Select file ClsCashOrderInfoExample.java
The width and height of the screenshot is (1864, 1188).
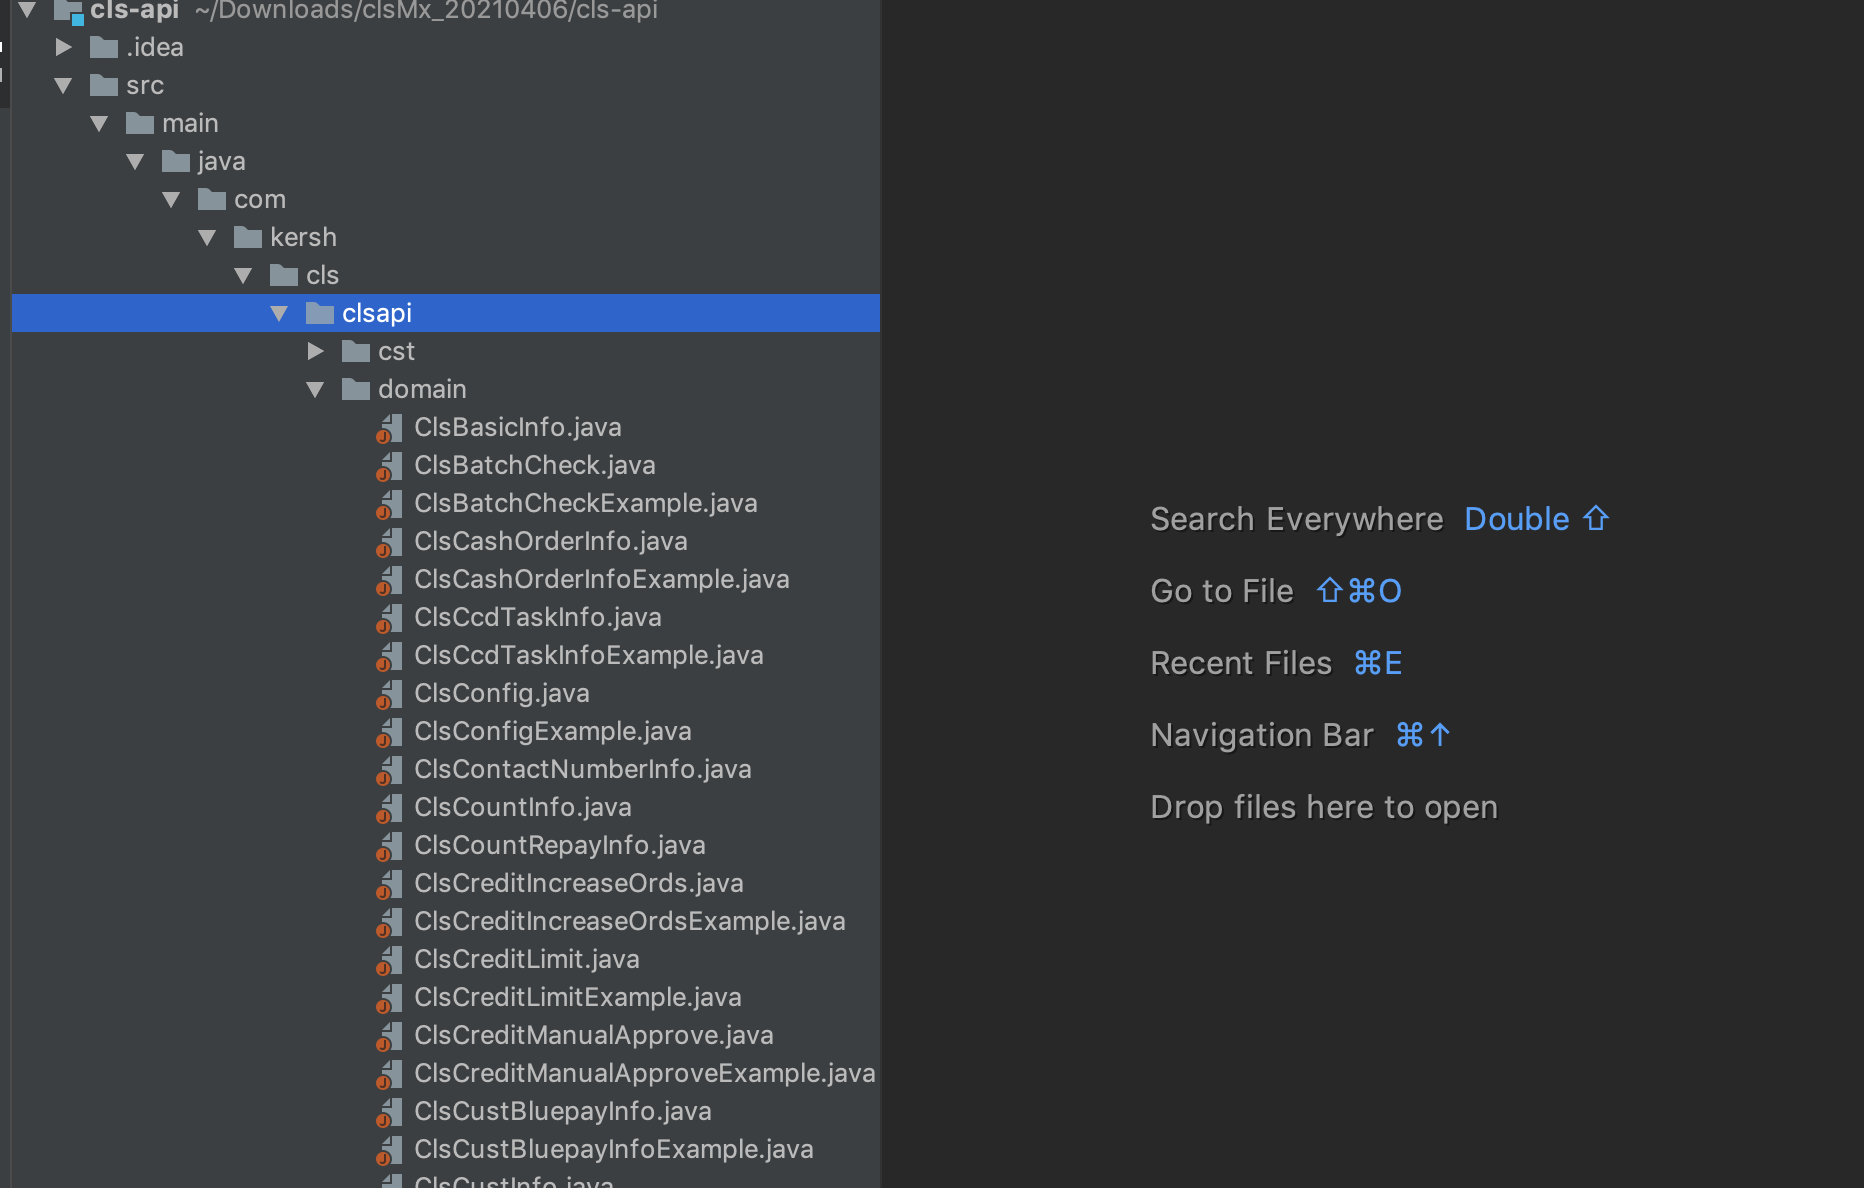tap(602, 579)
